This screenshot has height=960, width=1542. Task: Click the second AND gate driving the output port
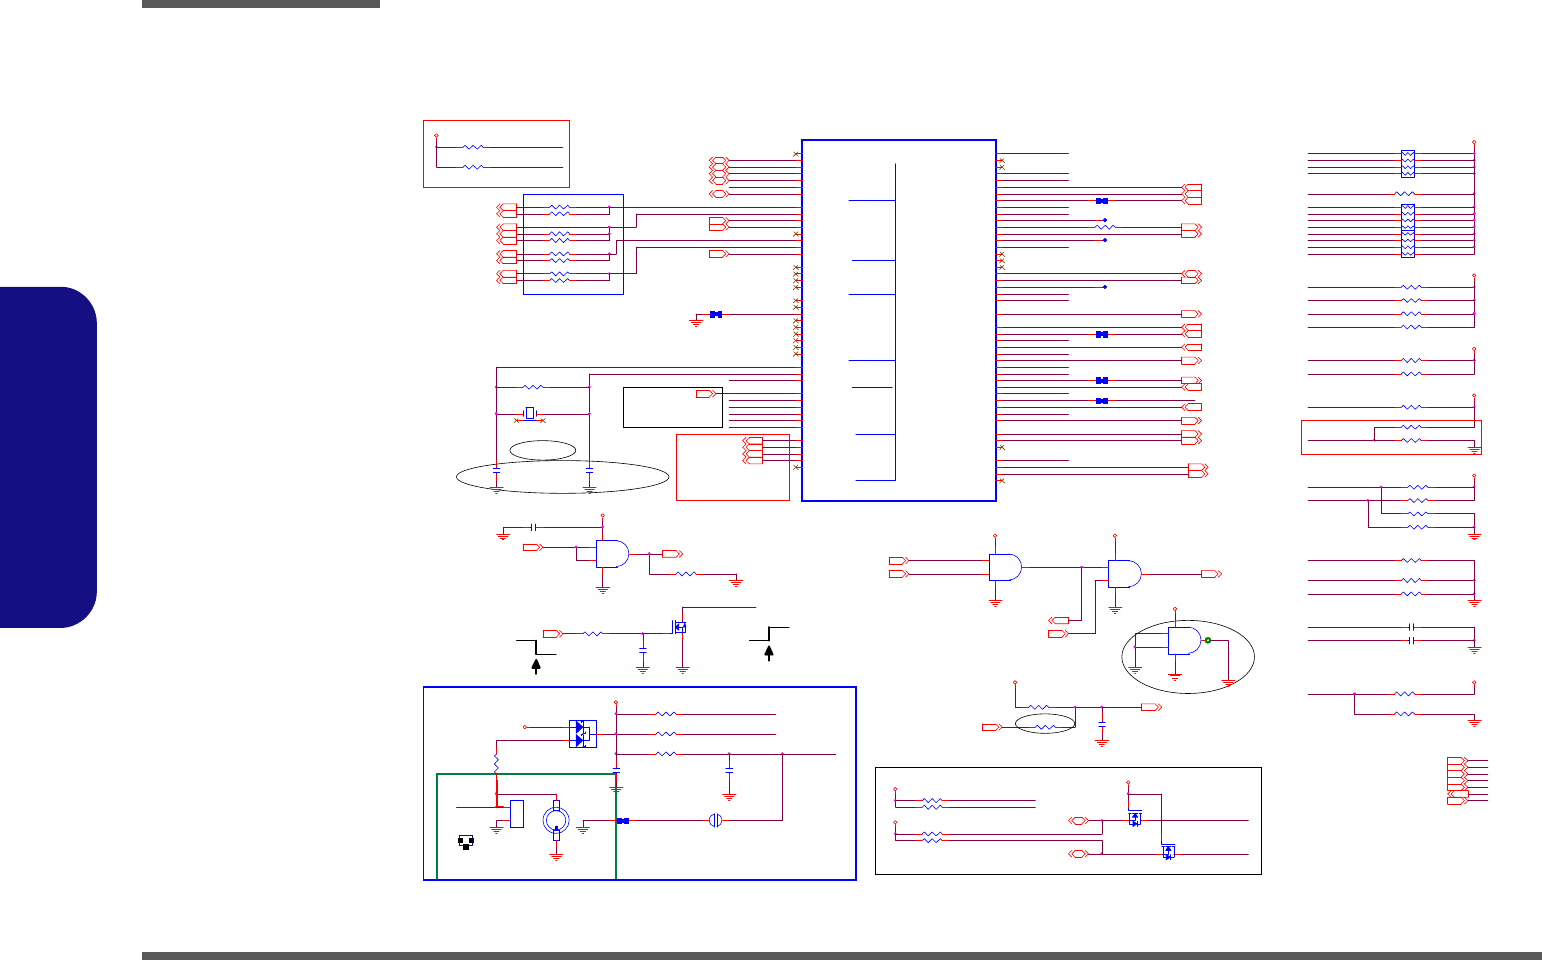click(x=1125, y=574)
